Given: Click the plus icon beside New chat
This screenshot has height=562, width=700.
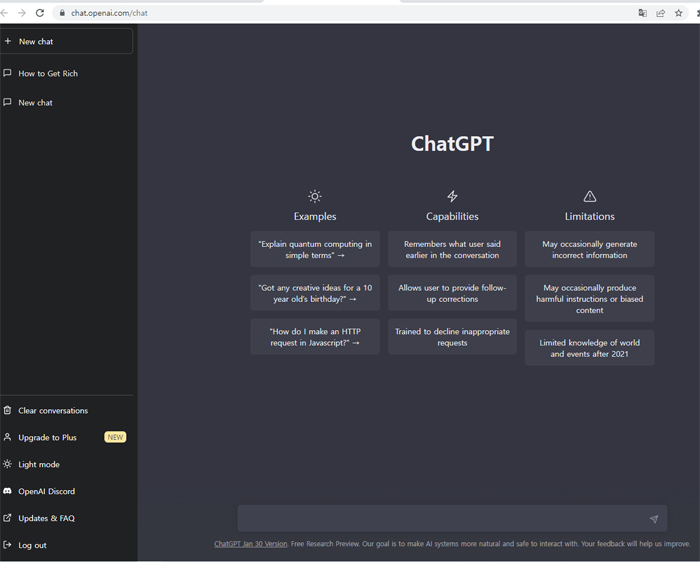Looking at the screenshot, I should coord(8,41).
